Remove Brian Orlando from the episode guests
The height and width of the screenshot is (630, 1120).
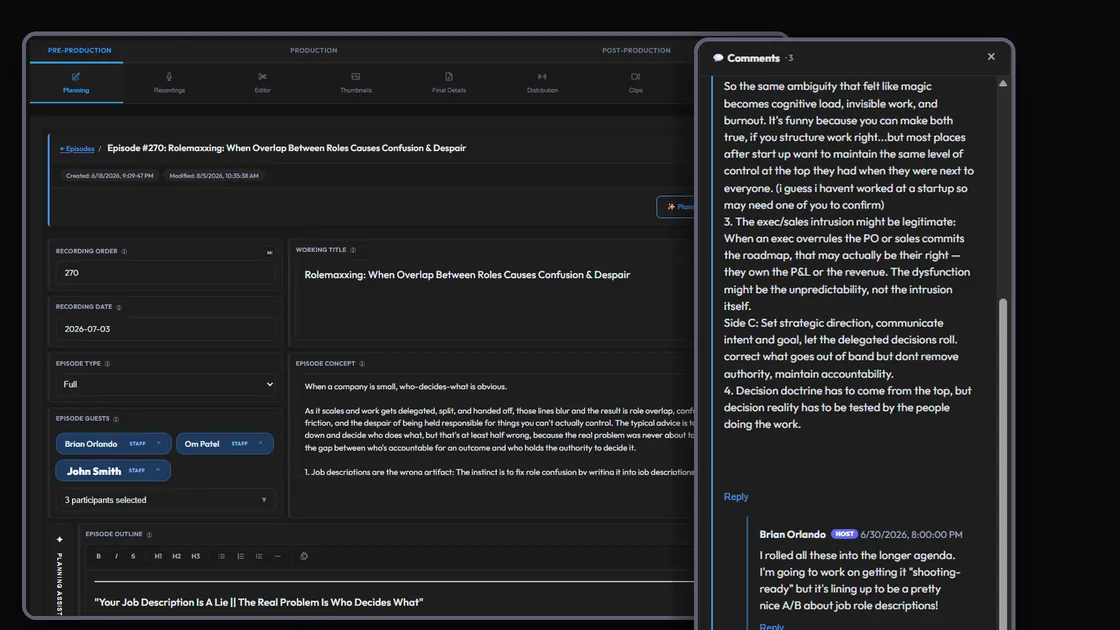click(159, 444)
